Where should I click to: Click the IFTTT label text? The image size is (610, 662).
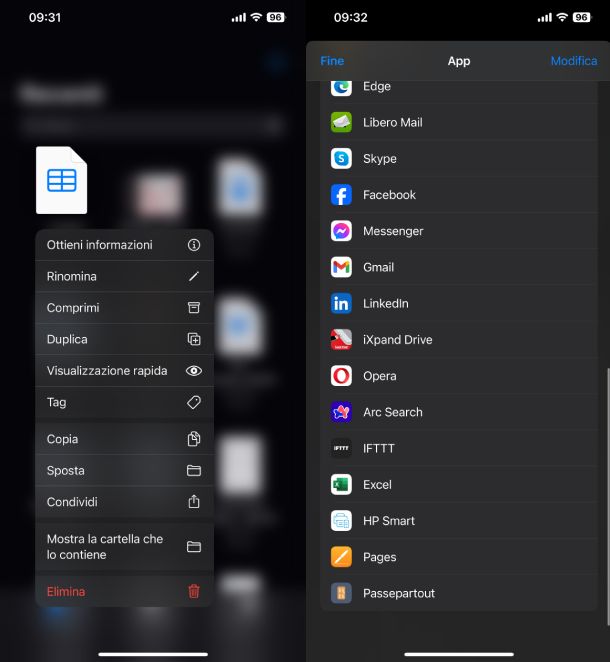[379, 448]
